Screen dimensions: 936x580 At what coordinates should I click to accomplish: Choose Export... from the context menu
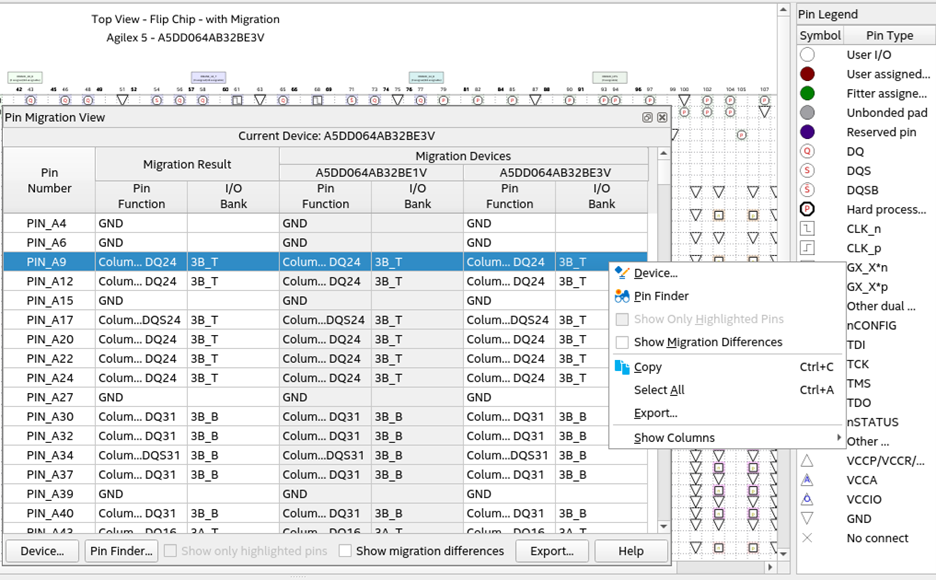coord(655,413)
